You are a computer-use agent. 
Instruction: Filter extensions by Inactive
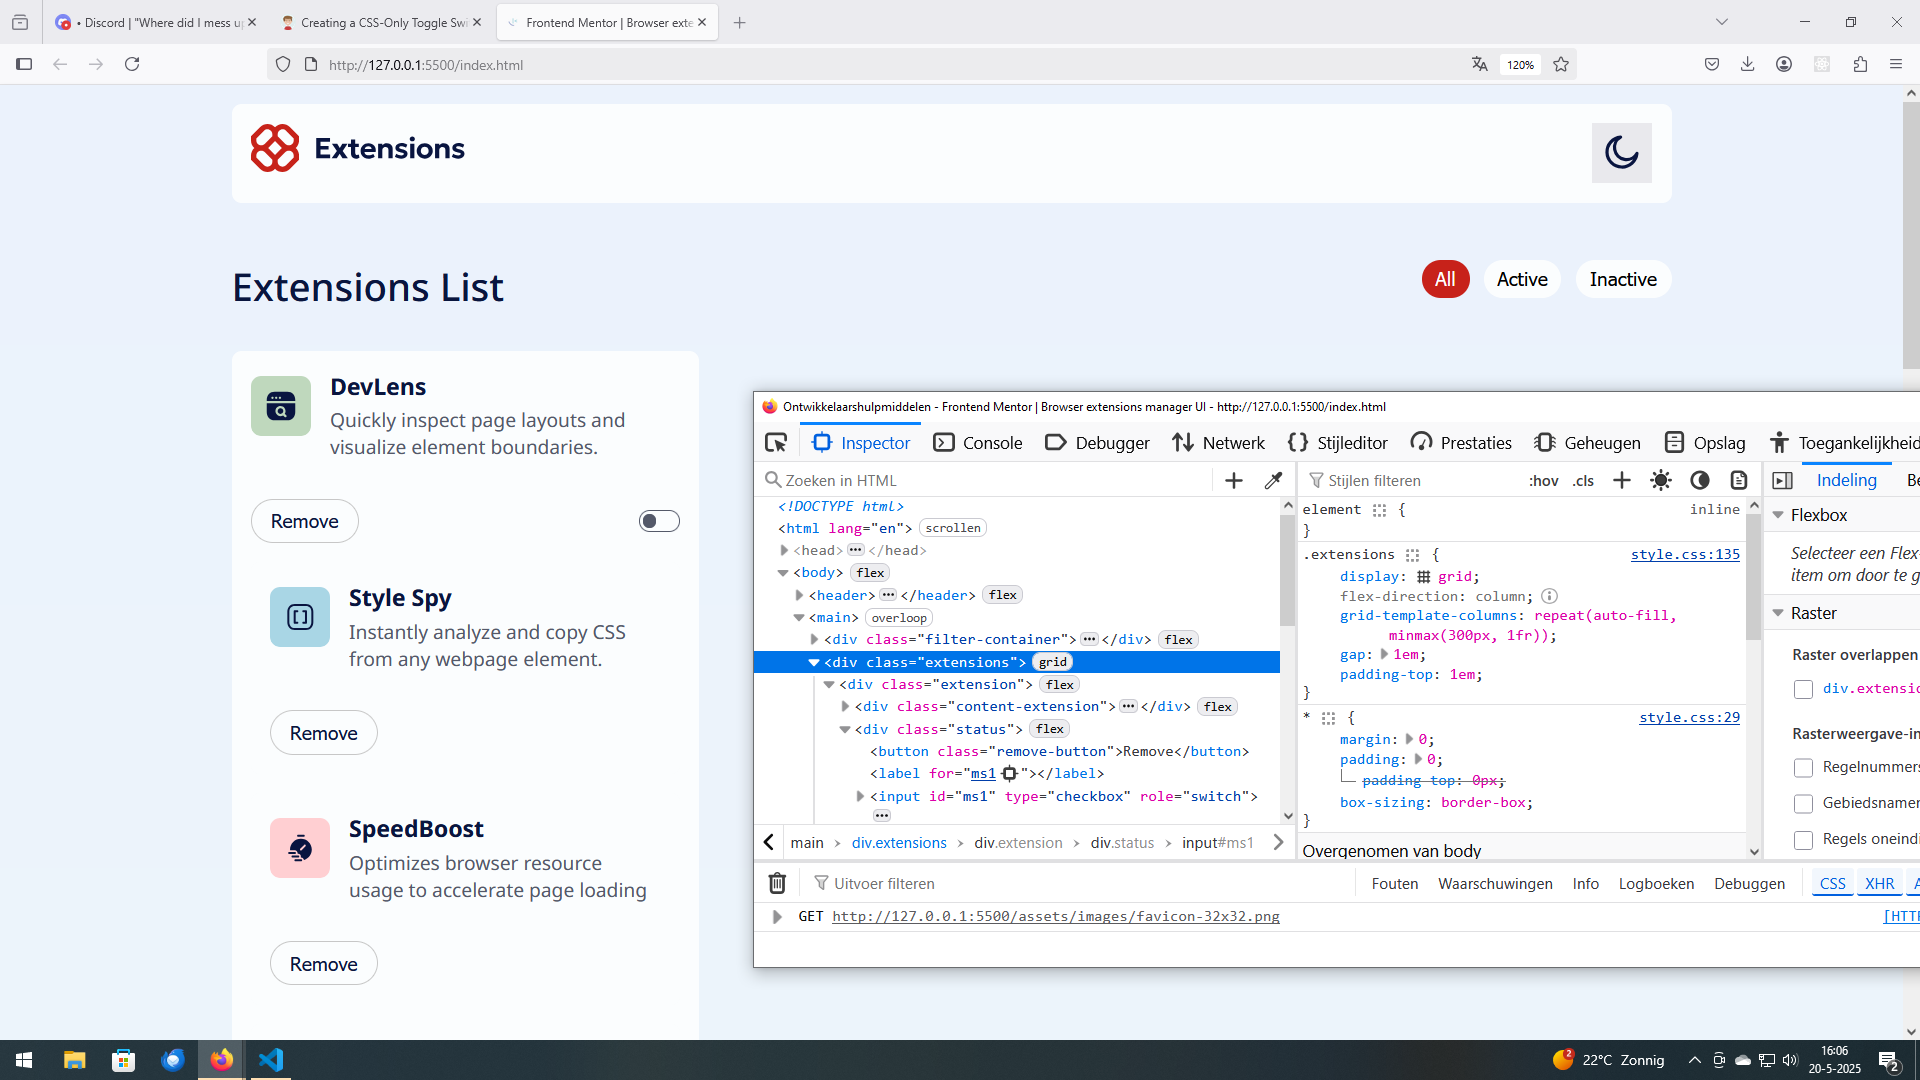pyautogui.click(x=1623, y=280)
